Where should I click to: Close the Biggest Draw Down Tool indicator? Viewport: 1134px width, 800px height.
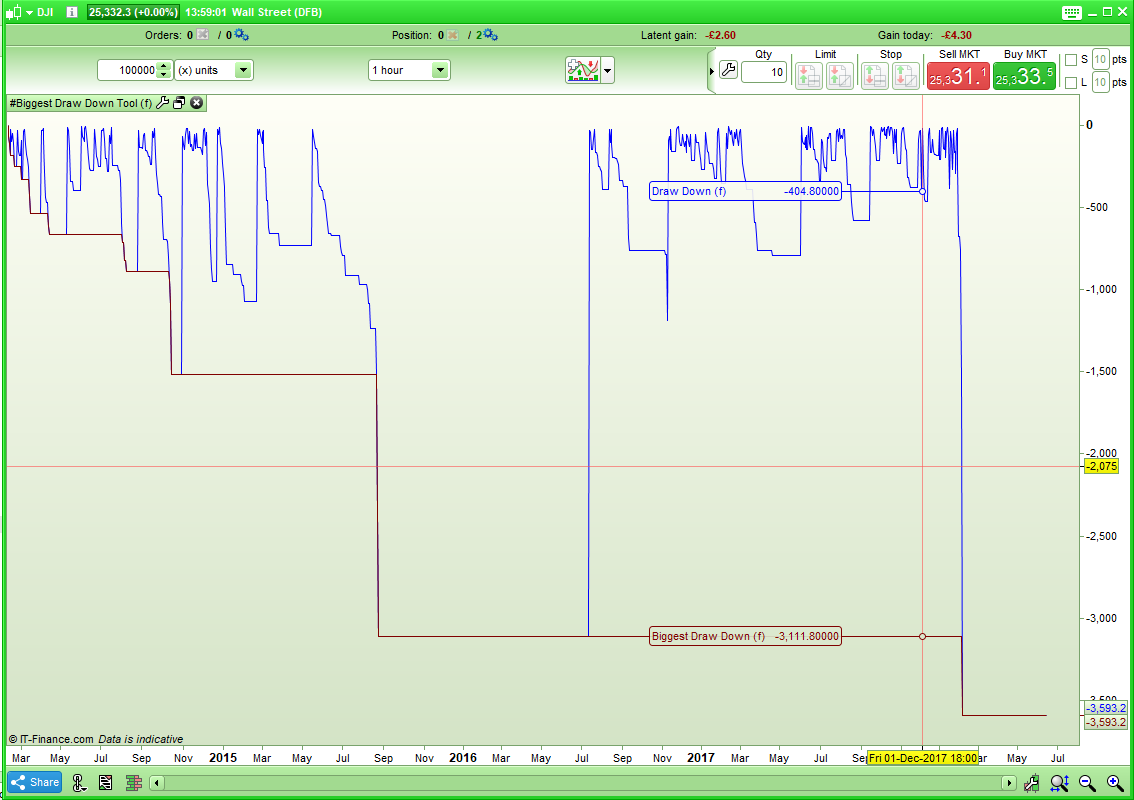[x=196, y=103]
